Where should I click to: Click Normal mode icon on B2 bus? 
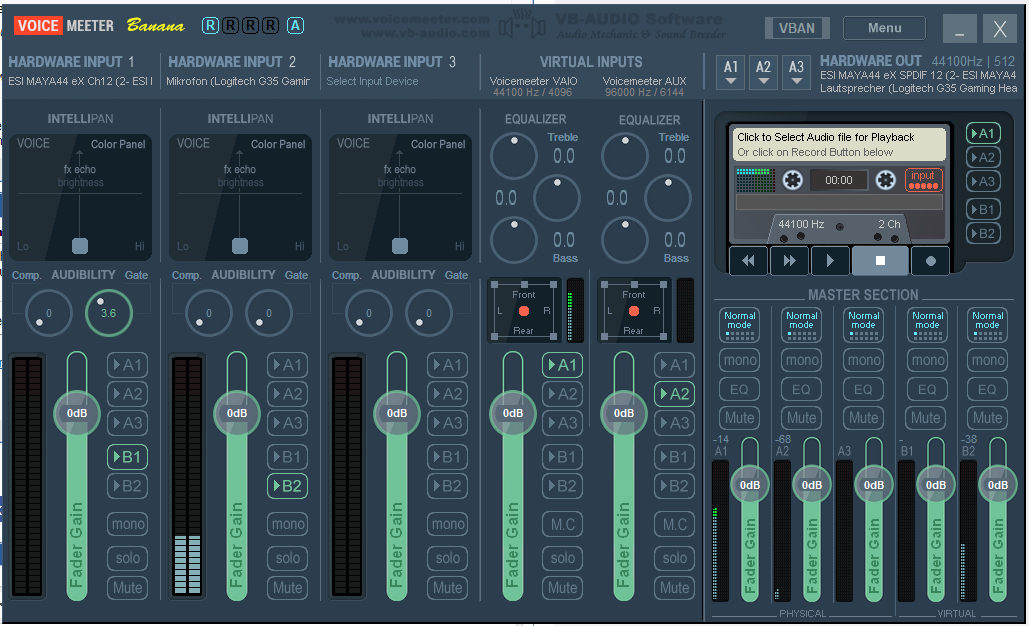tap(988, 325)
